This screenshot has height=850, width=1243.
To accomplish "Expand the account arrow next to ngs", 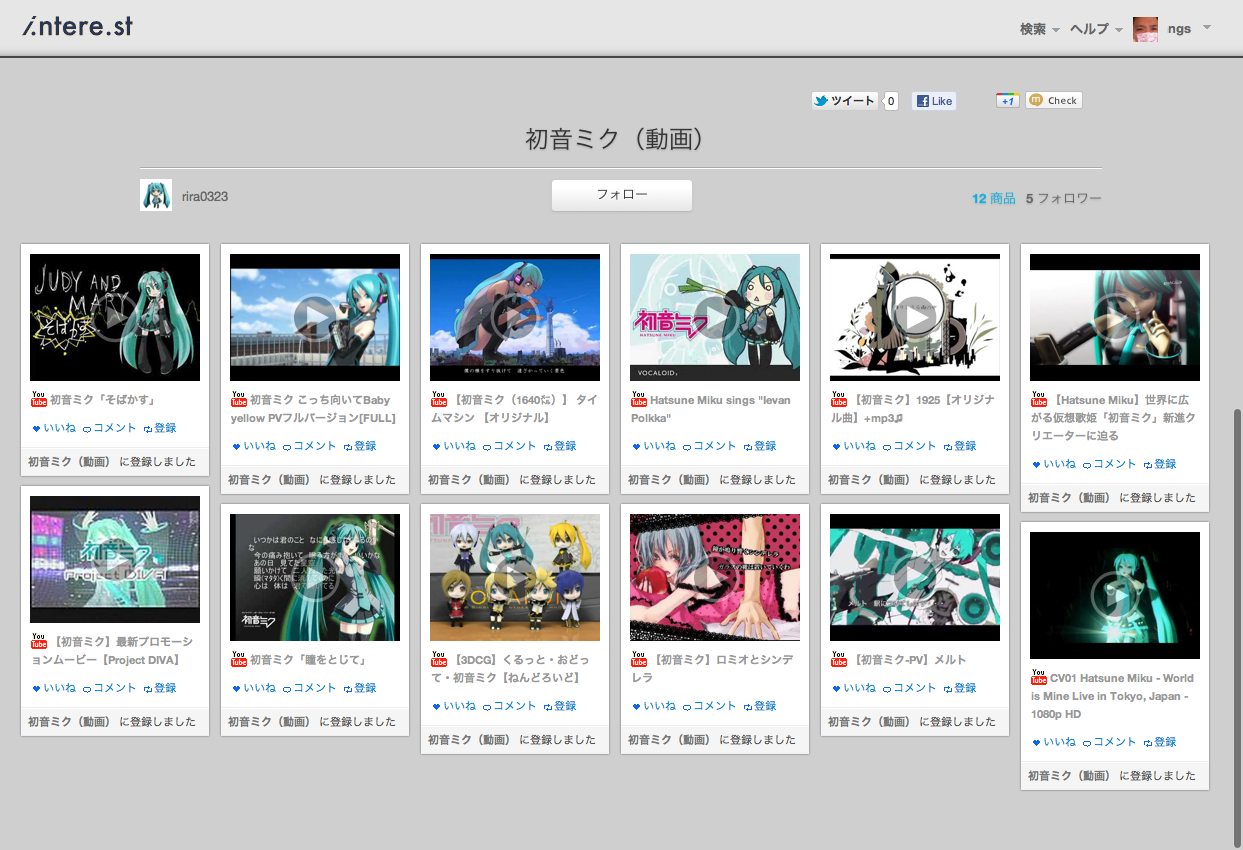I will pyautogui.click(x=1207, y=27).
